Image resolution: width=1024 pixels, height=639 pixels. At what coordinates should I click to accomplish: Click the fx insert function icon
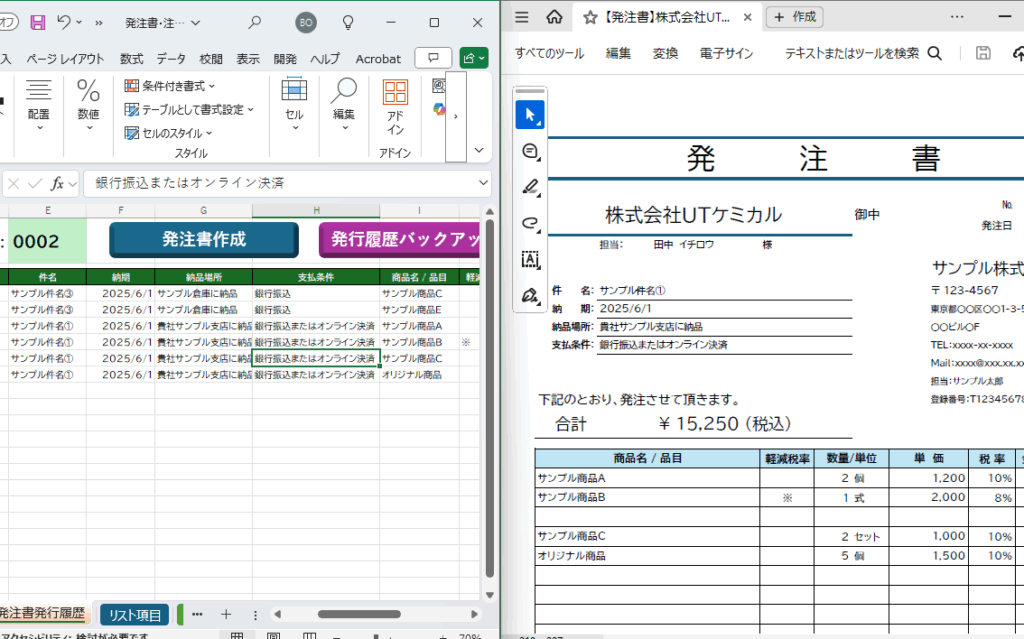coord(57,184)
